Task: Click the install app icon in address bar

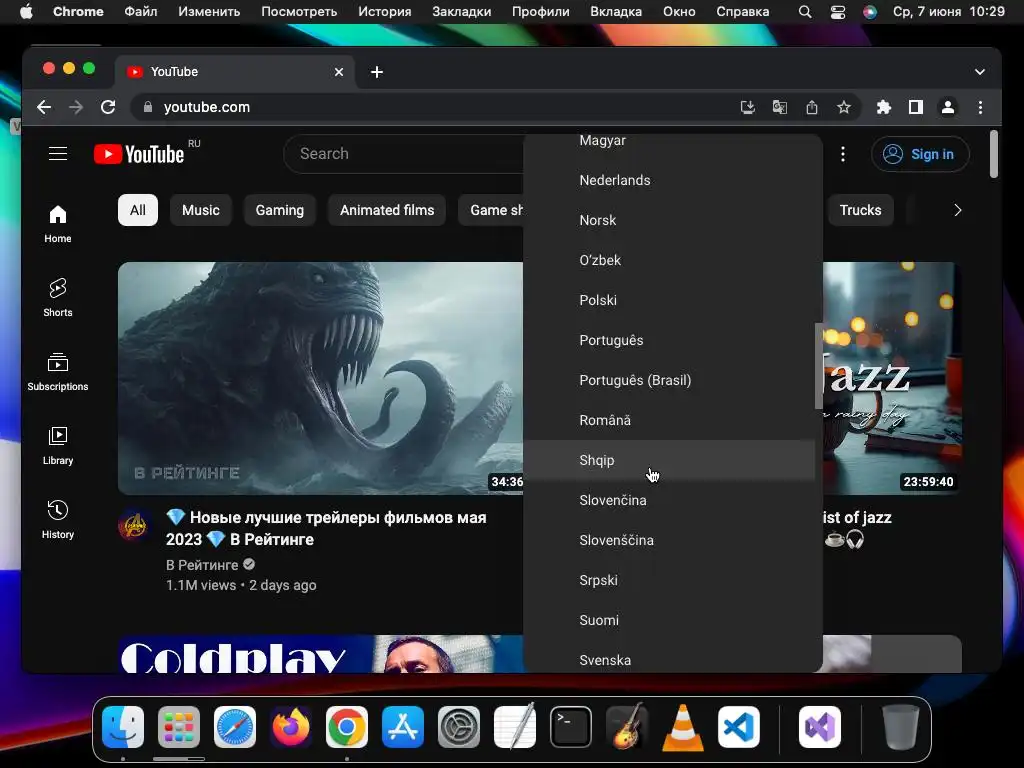Action: point(747,107)
